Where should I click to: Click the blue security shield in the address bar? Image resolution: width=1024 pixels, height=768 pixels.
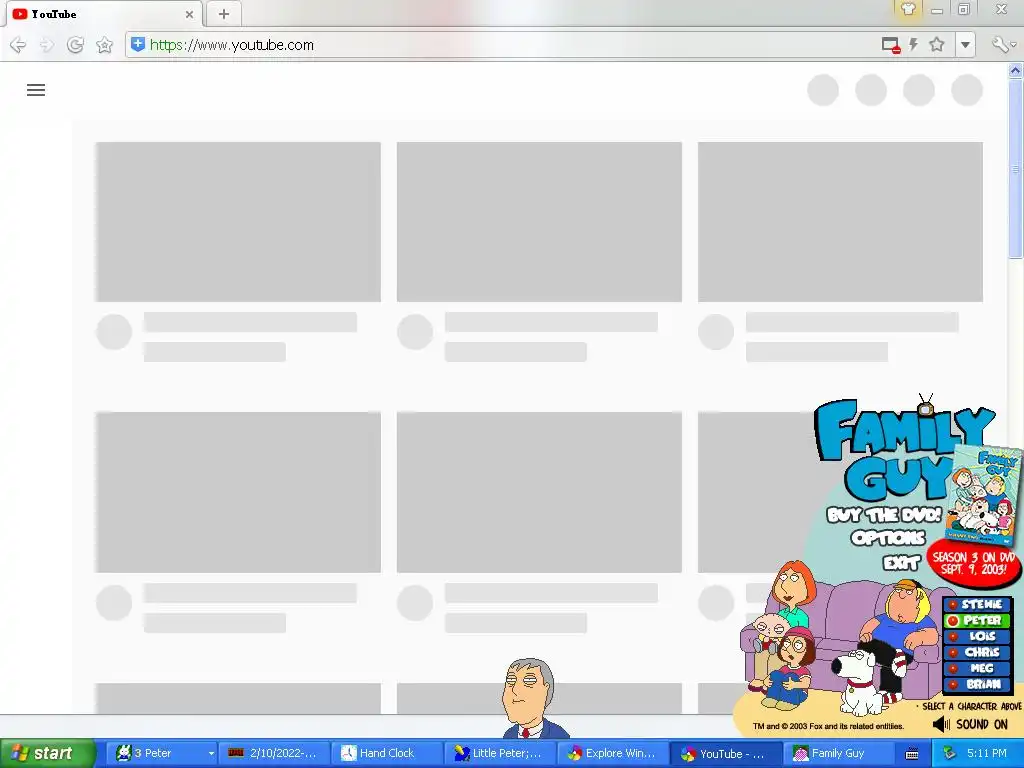(x=138, y=44)
